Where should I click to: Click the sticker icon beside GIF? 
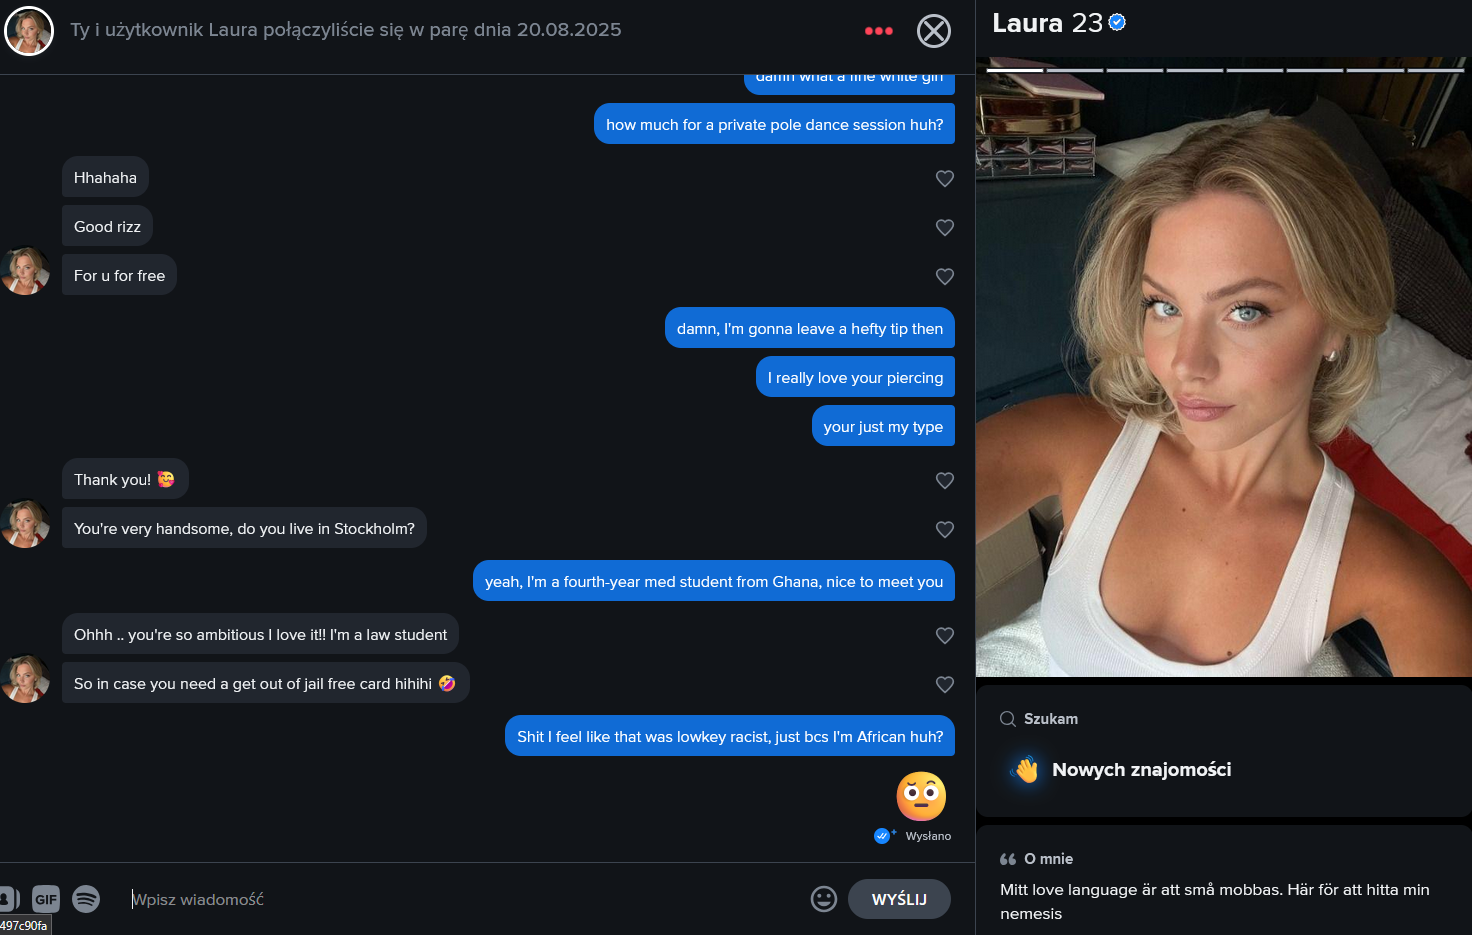[x=8, y=899]
